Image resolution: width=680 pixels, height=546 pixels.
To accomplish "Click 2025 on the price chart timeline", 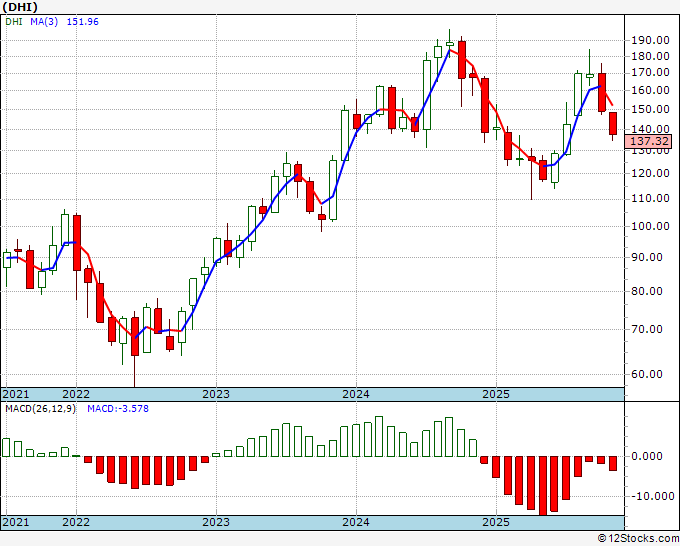I will coord(496,394).
